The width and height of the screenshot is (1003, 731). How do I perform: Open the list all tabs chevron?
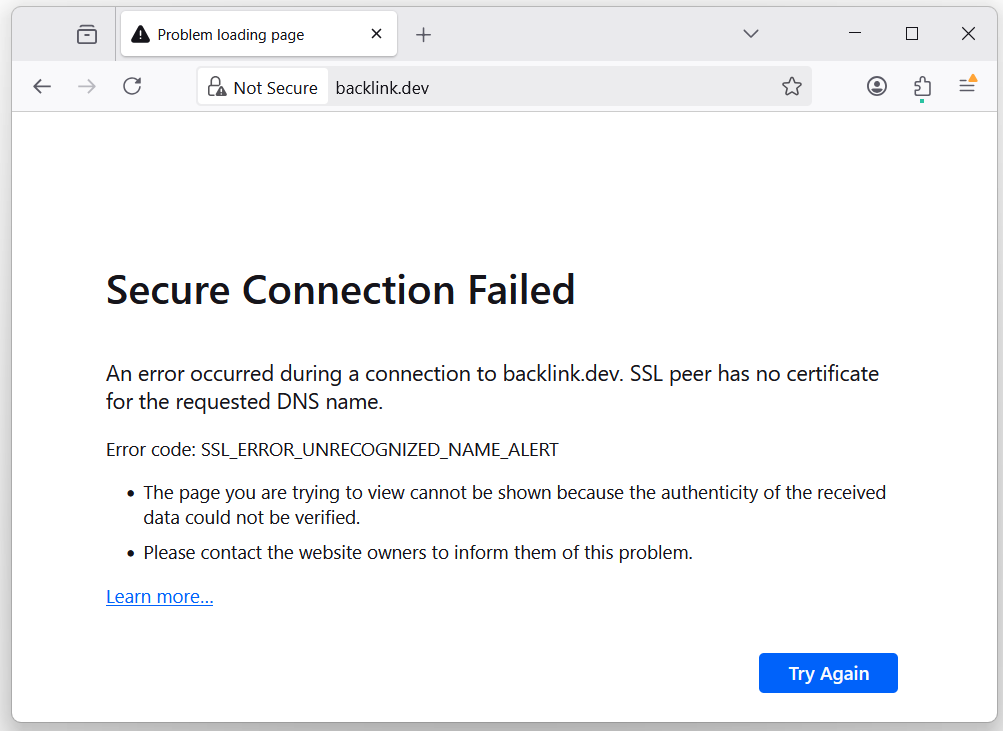click(750, 33)
